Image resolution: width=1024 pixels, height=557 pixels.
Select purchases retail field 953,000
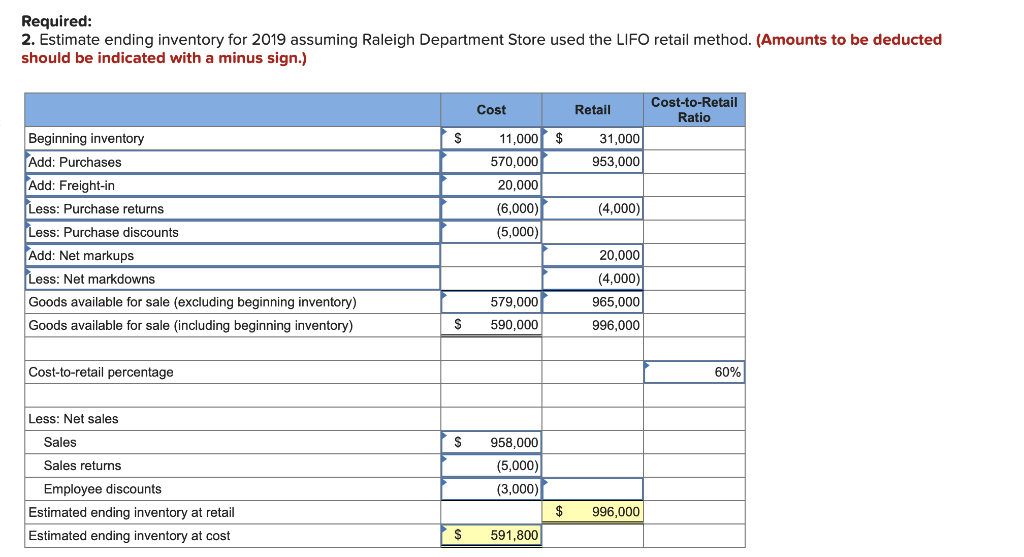coord(592,162)
